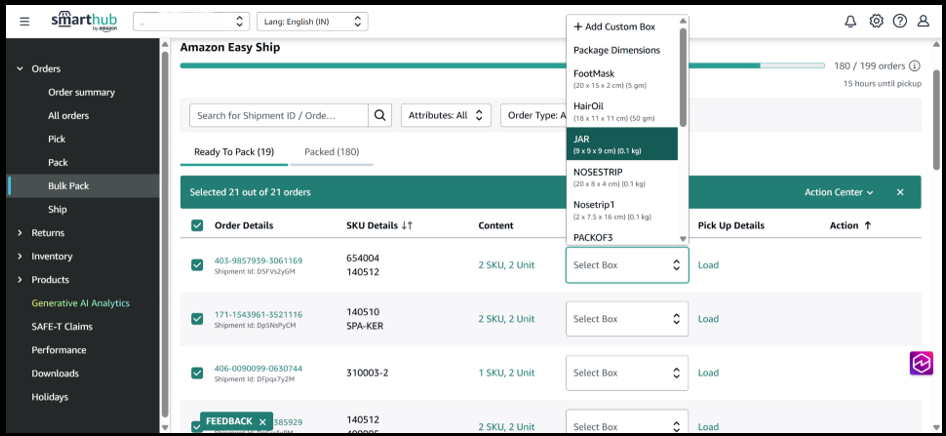Toggle the select-all orders checkbox

click(x=197, y=226)
